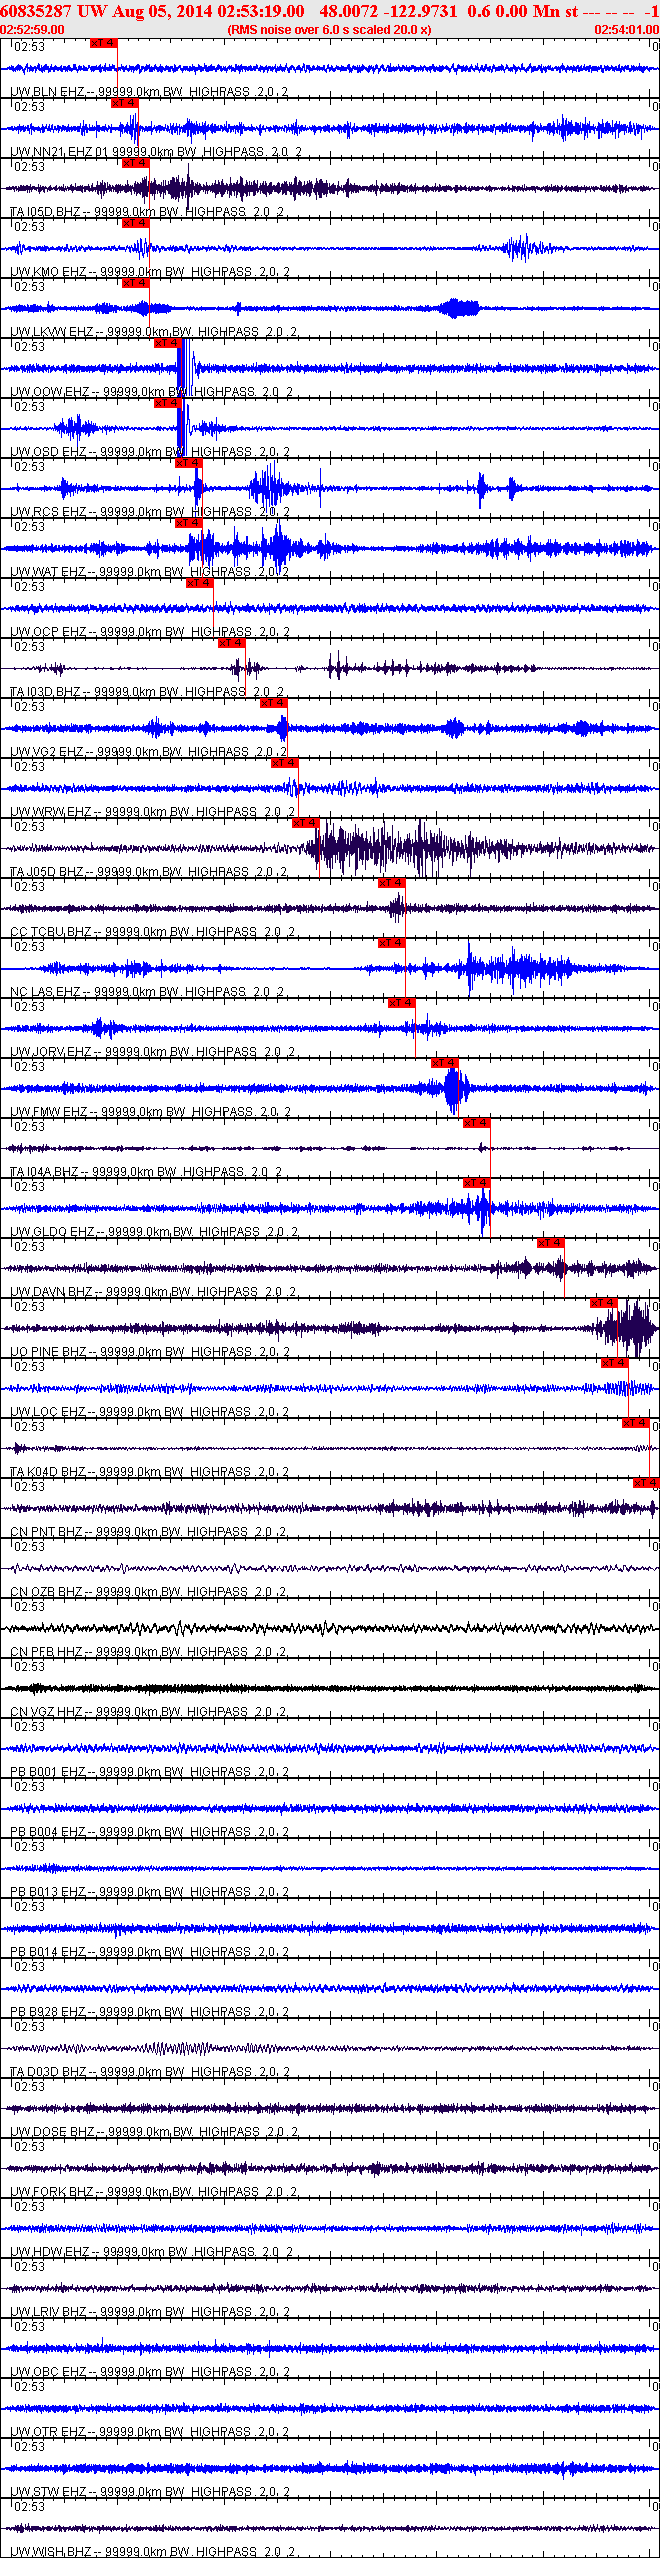
Task: Click the PB B928 EHZ station label
Action: (x=149, y=2012)
